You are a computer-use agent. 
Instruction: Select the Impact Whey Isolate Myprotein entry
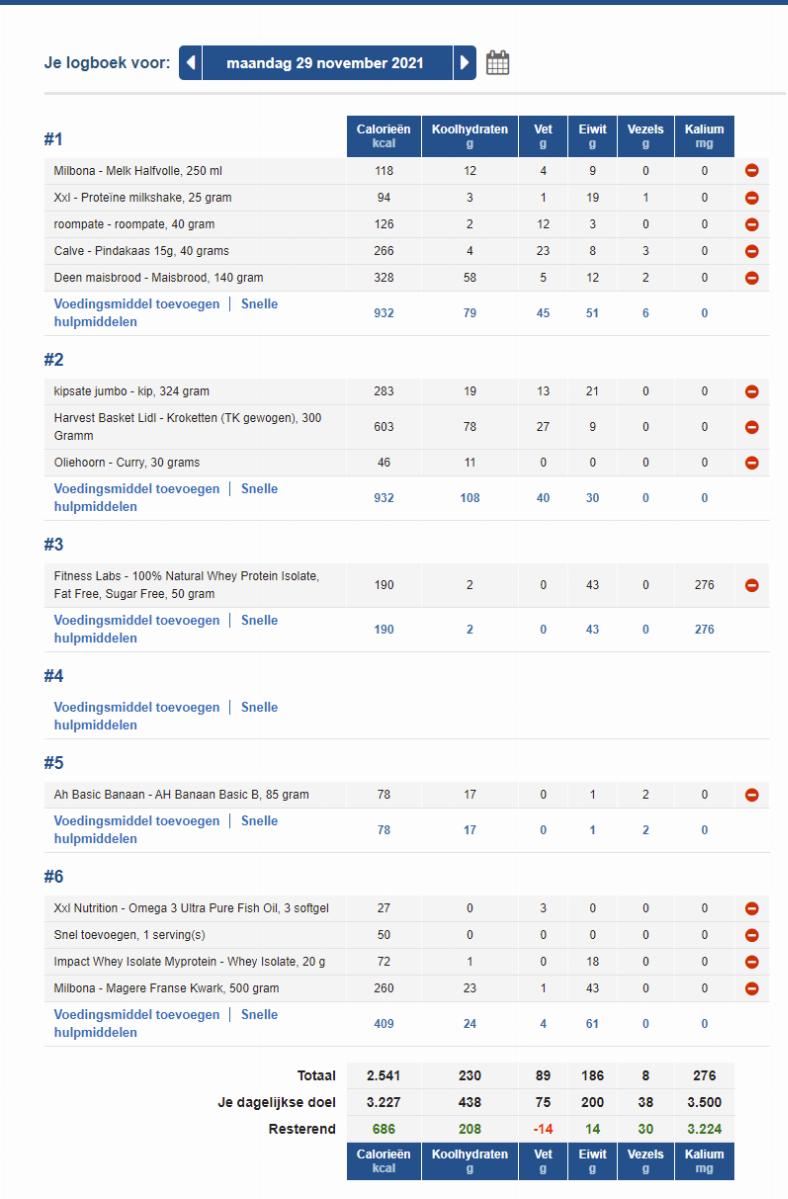point(189,962)
